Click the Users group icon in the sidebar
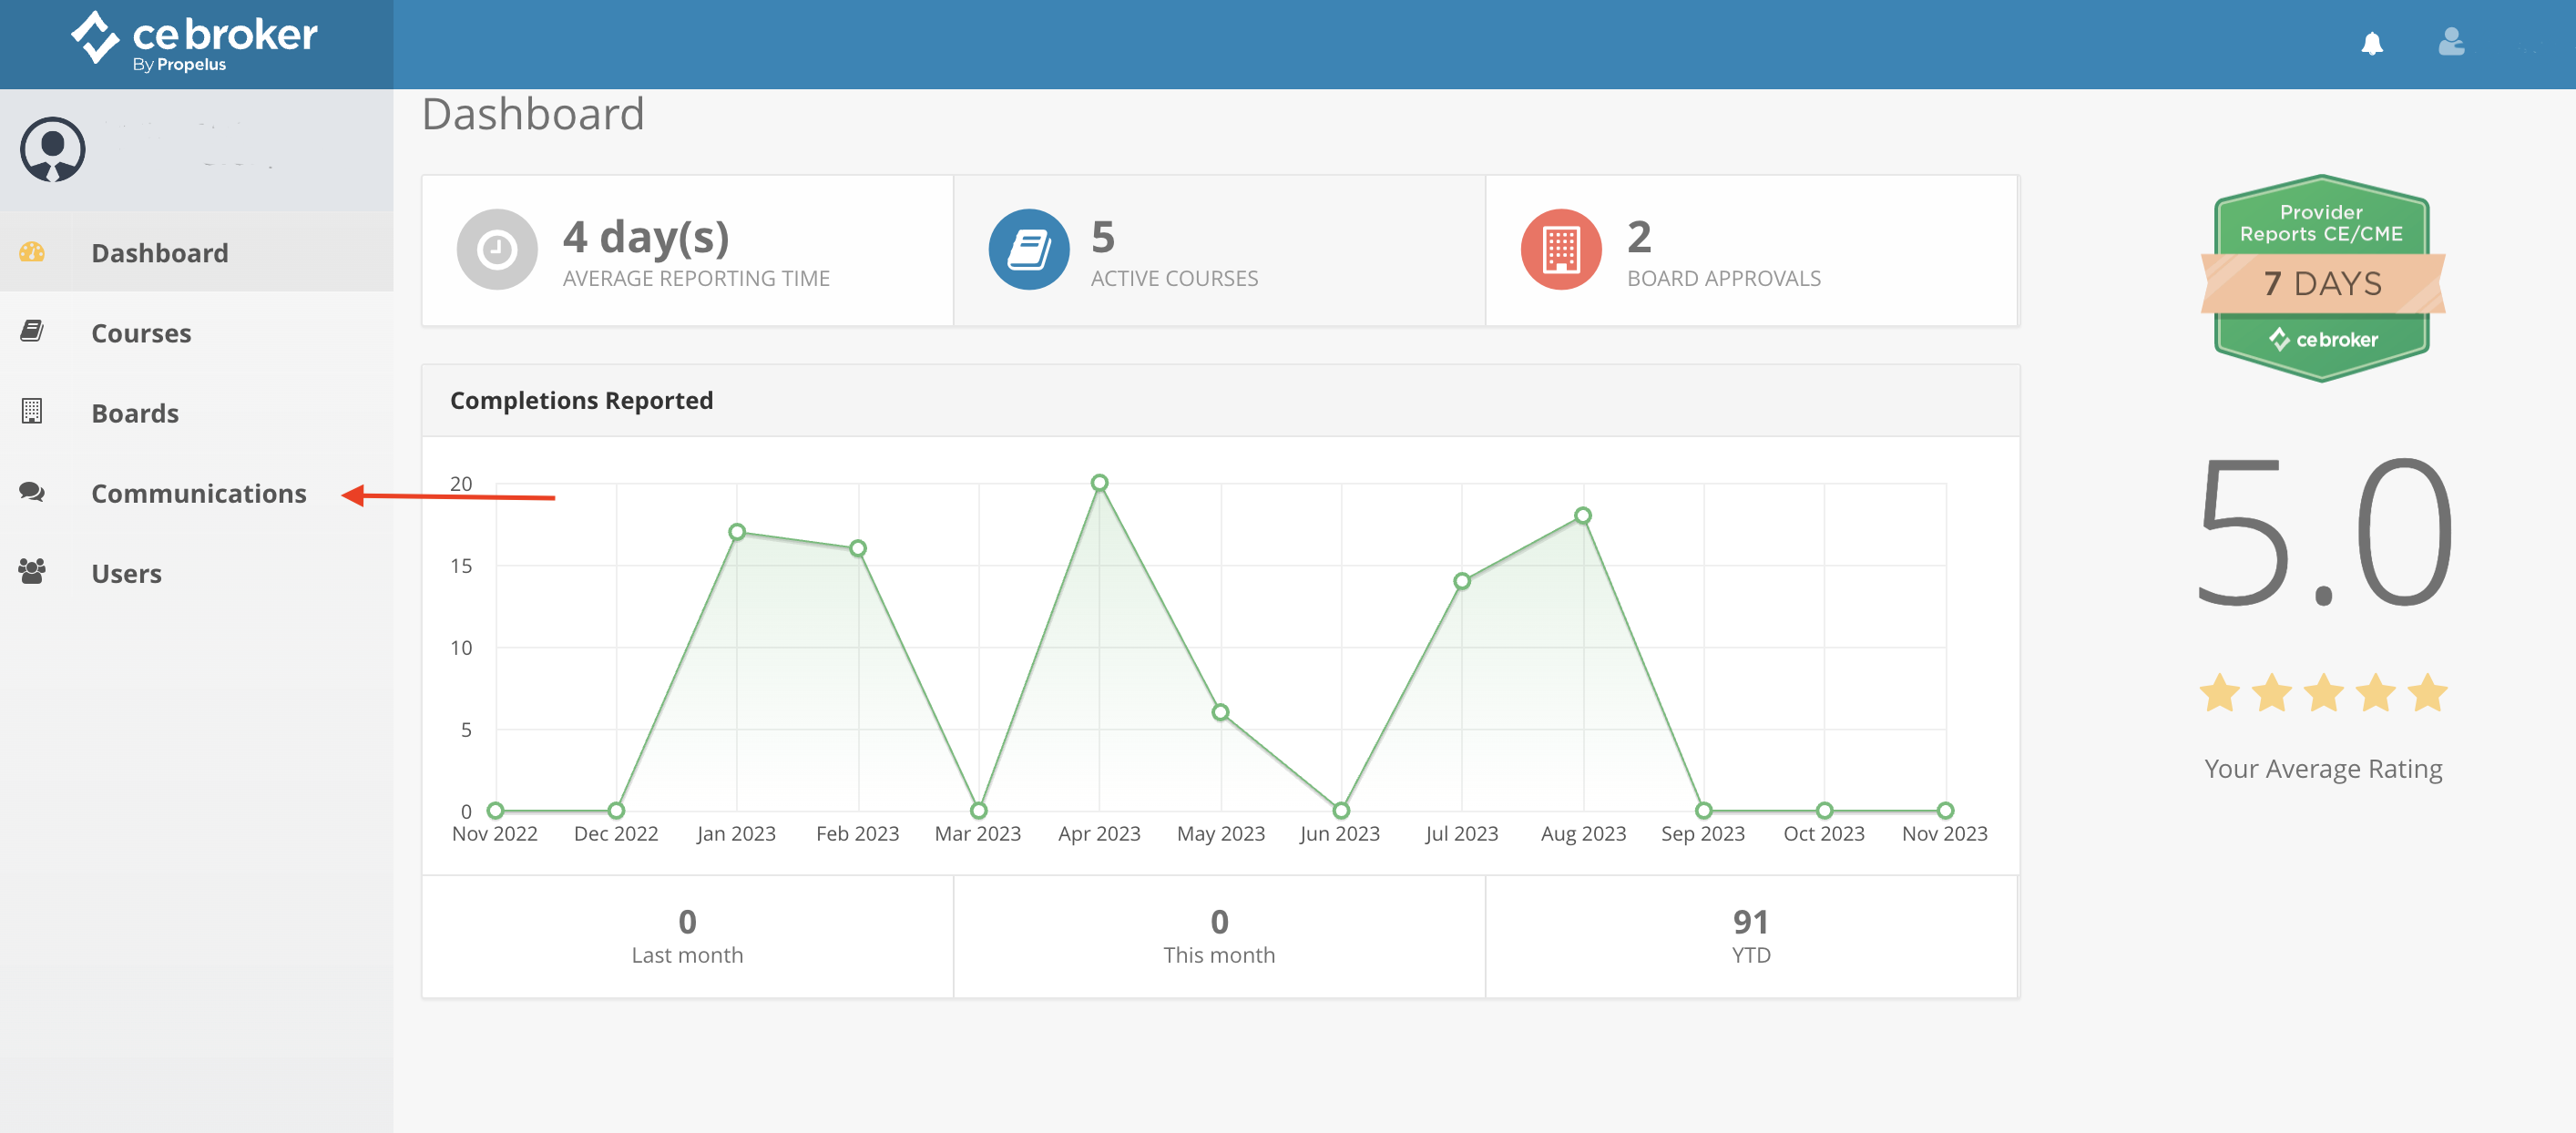2576x1133 pixels. (32, 572)
